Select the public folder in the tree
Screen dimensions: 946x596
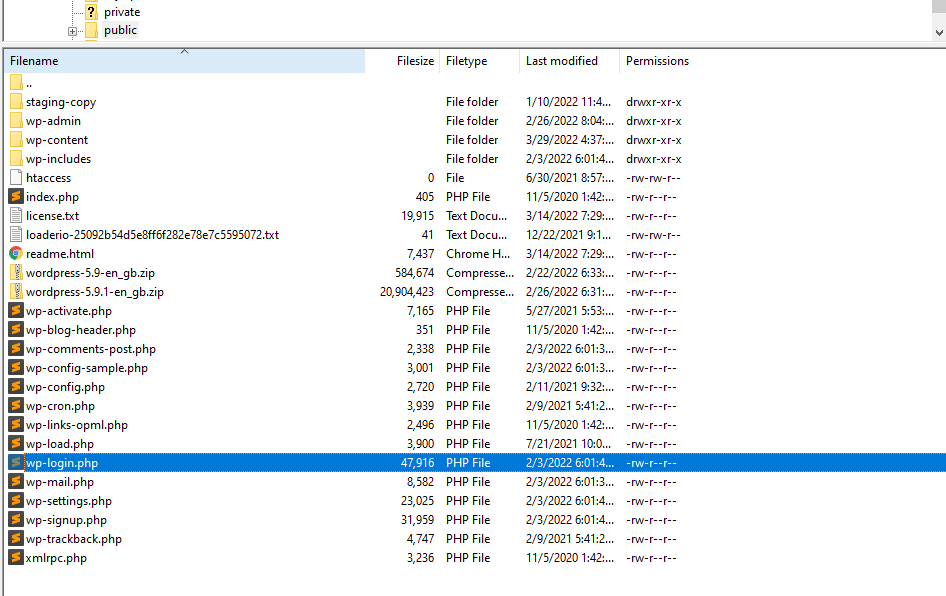tap(120, 30)
